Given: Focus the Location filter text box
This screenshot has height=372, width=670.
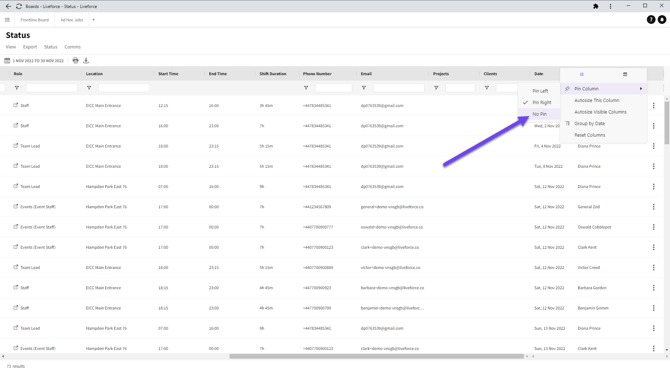Looking at the screenshot, I should 124,88.
